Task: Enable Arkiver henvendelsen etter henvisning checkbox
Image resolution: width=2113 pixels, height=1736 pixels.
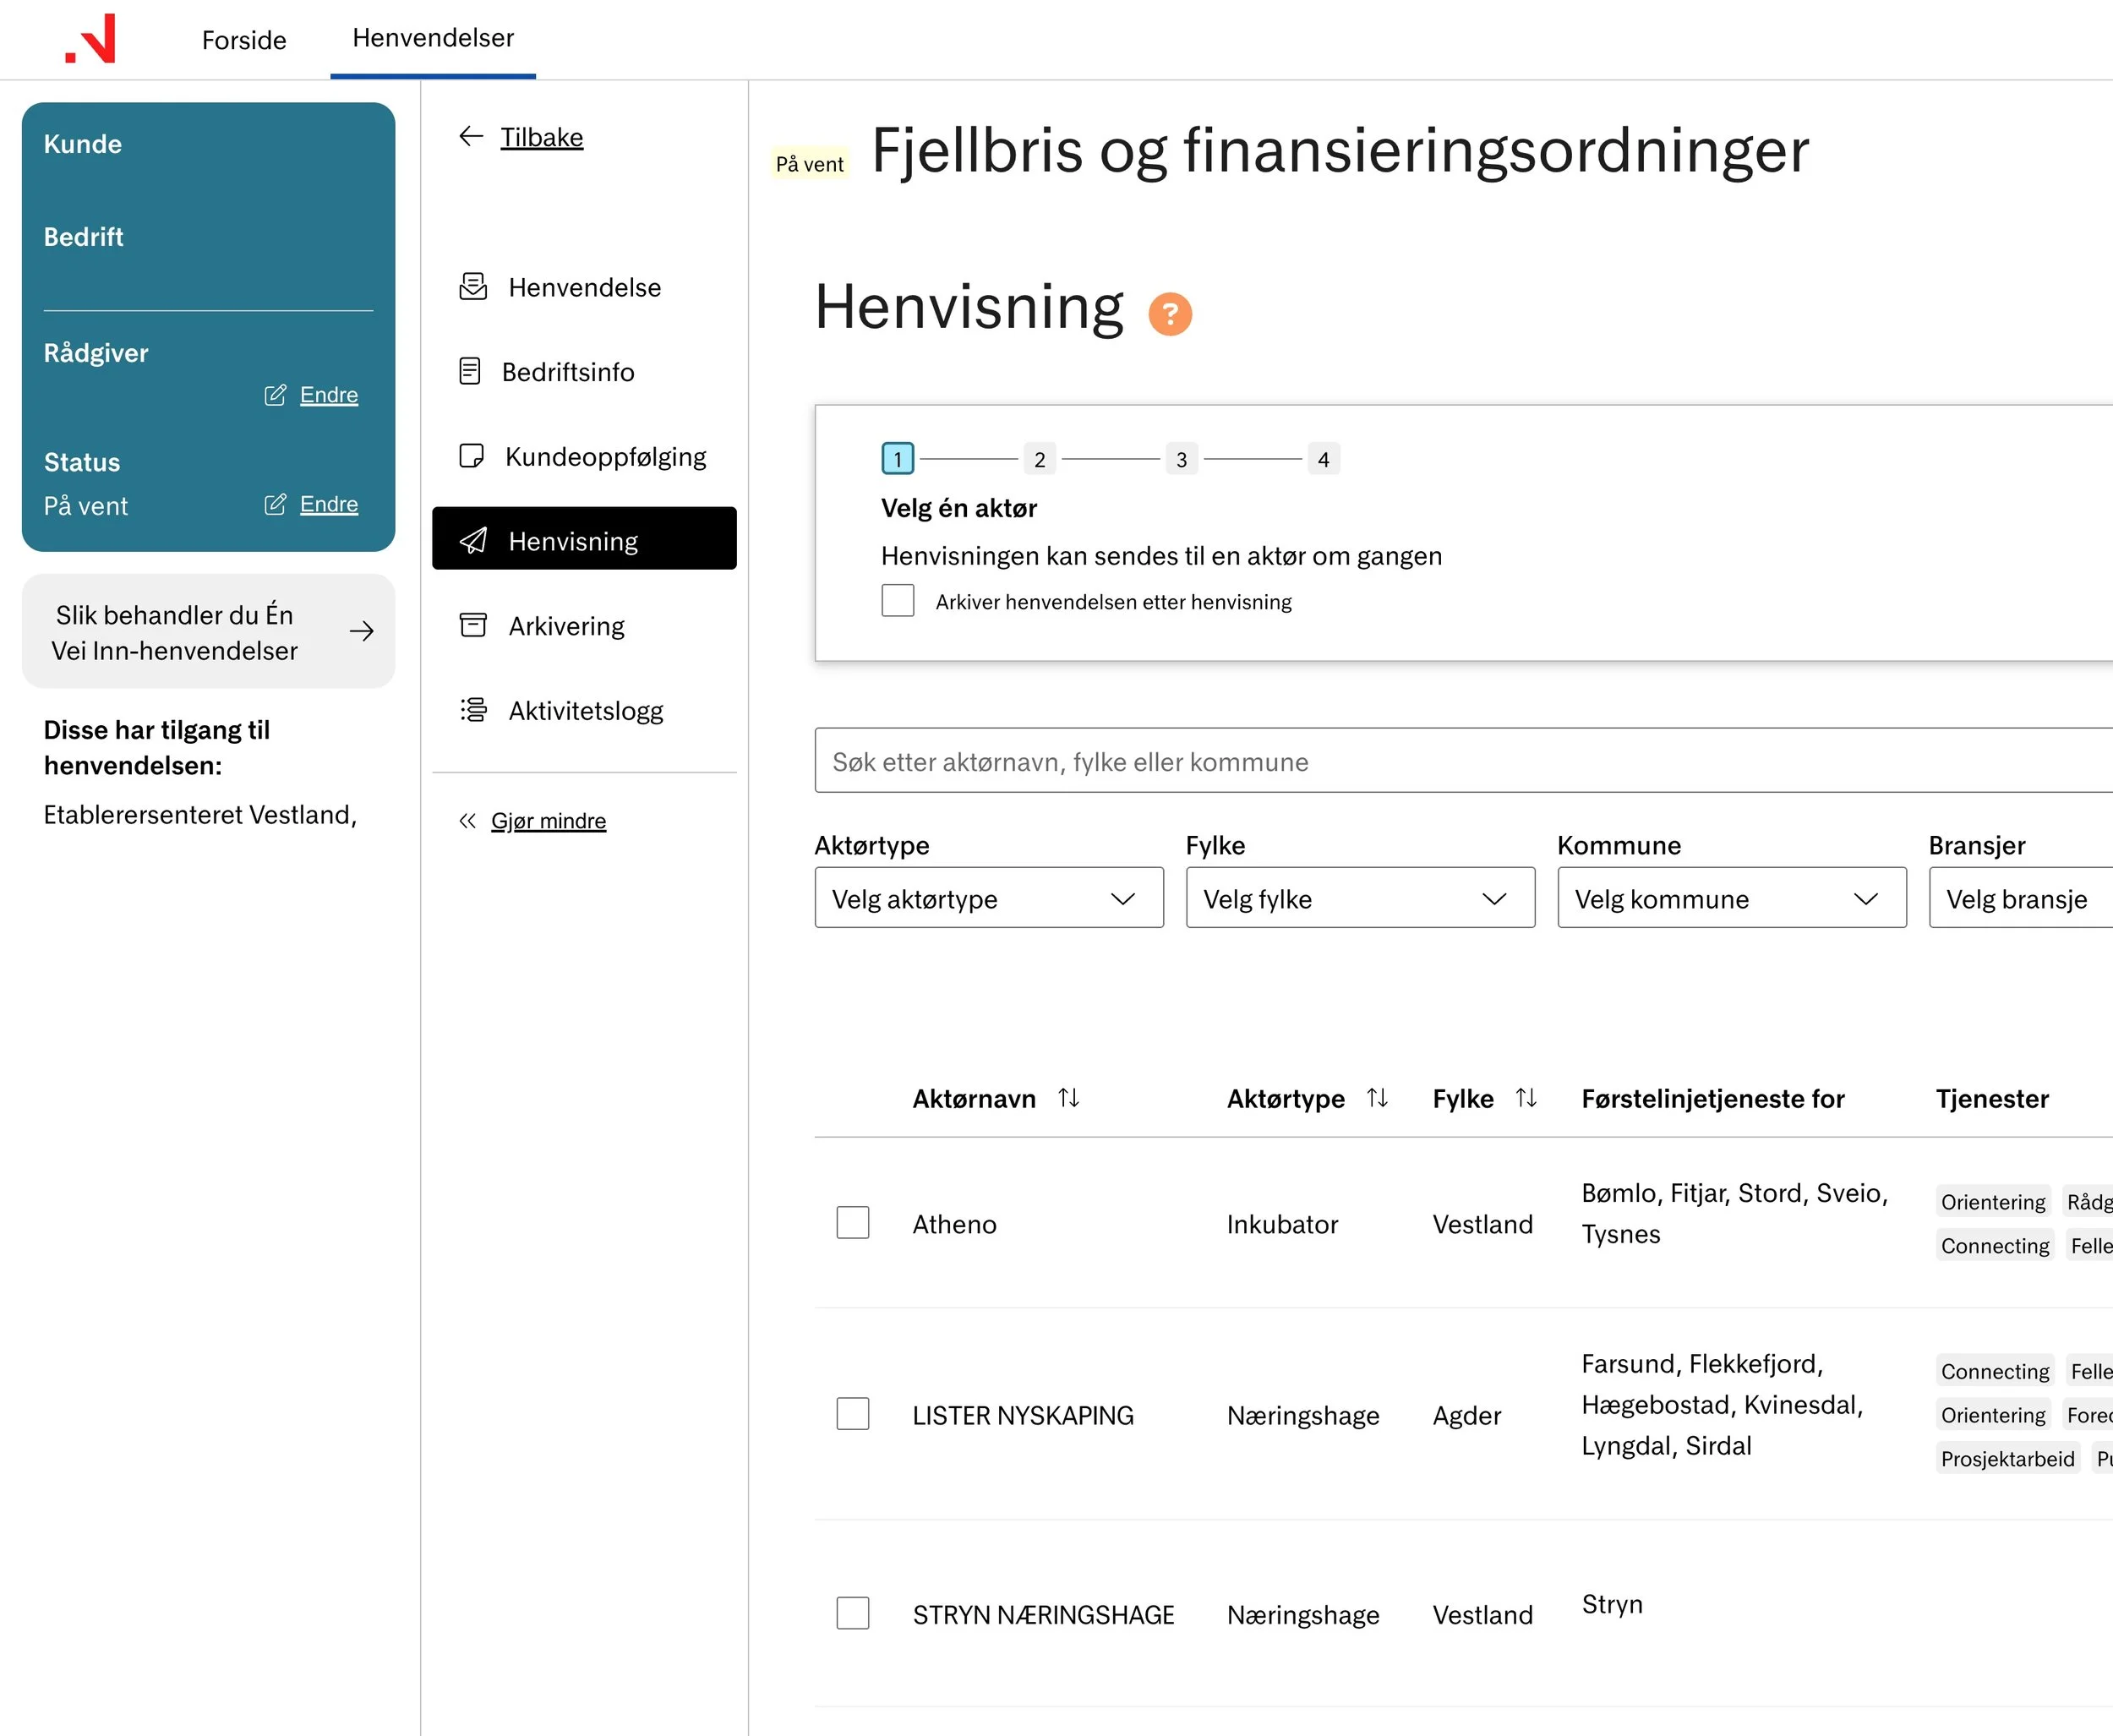Action: [897, 601]
